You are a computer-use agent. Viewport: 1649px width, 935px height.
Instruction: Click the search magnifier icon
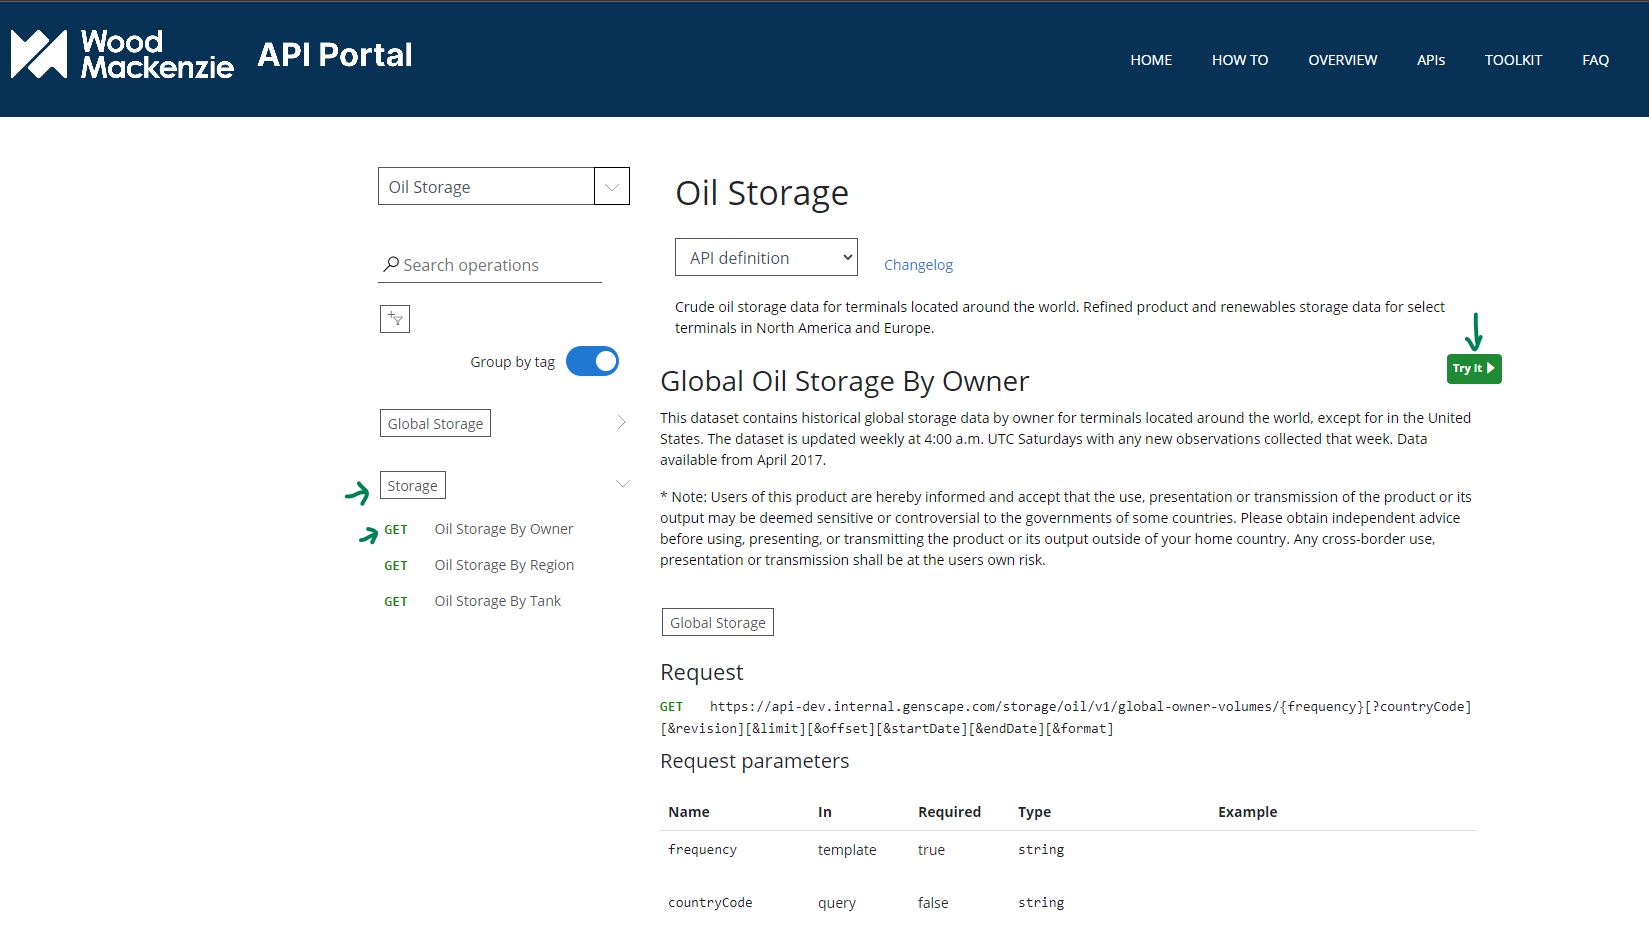point(391,264)
